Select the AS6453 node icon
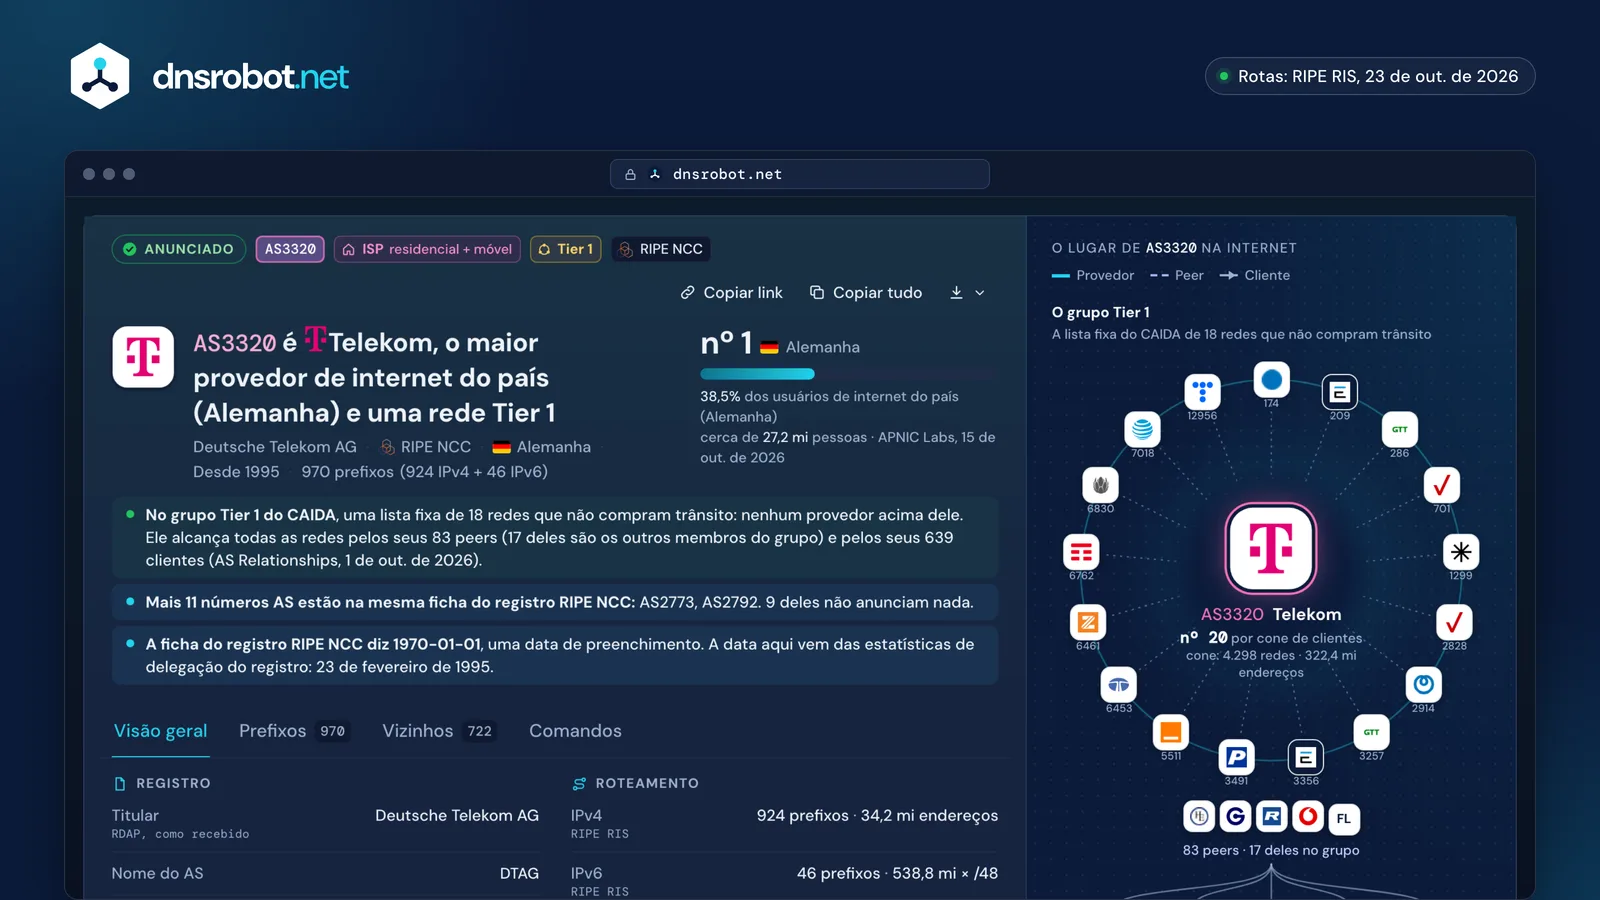Screen dimensions: 1600x900 [1118, 685]
